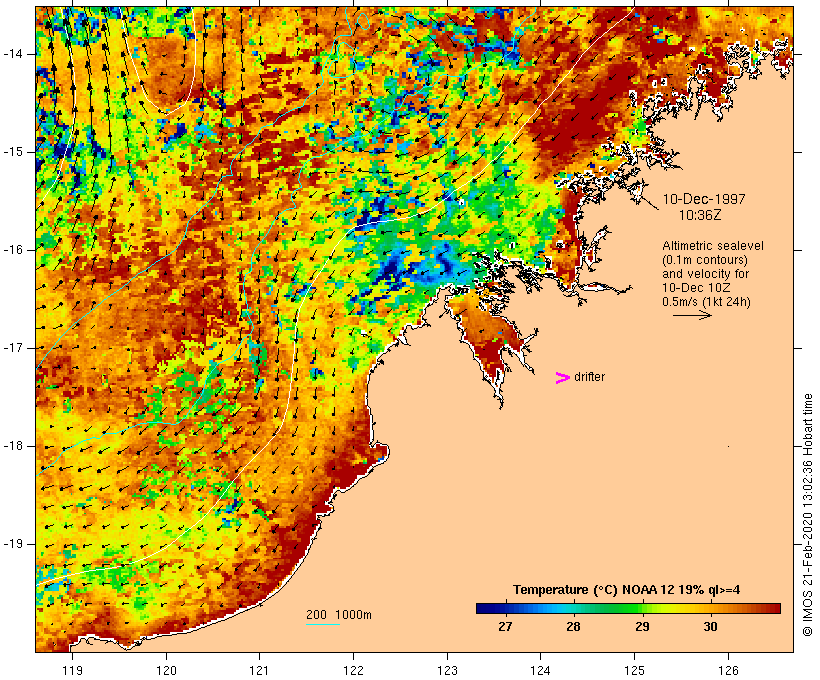Click the colorbar title 'Temperature (°C) NOAA 12 19% ql>=4'

pos(627,590)
